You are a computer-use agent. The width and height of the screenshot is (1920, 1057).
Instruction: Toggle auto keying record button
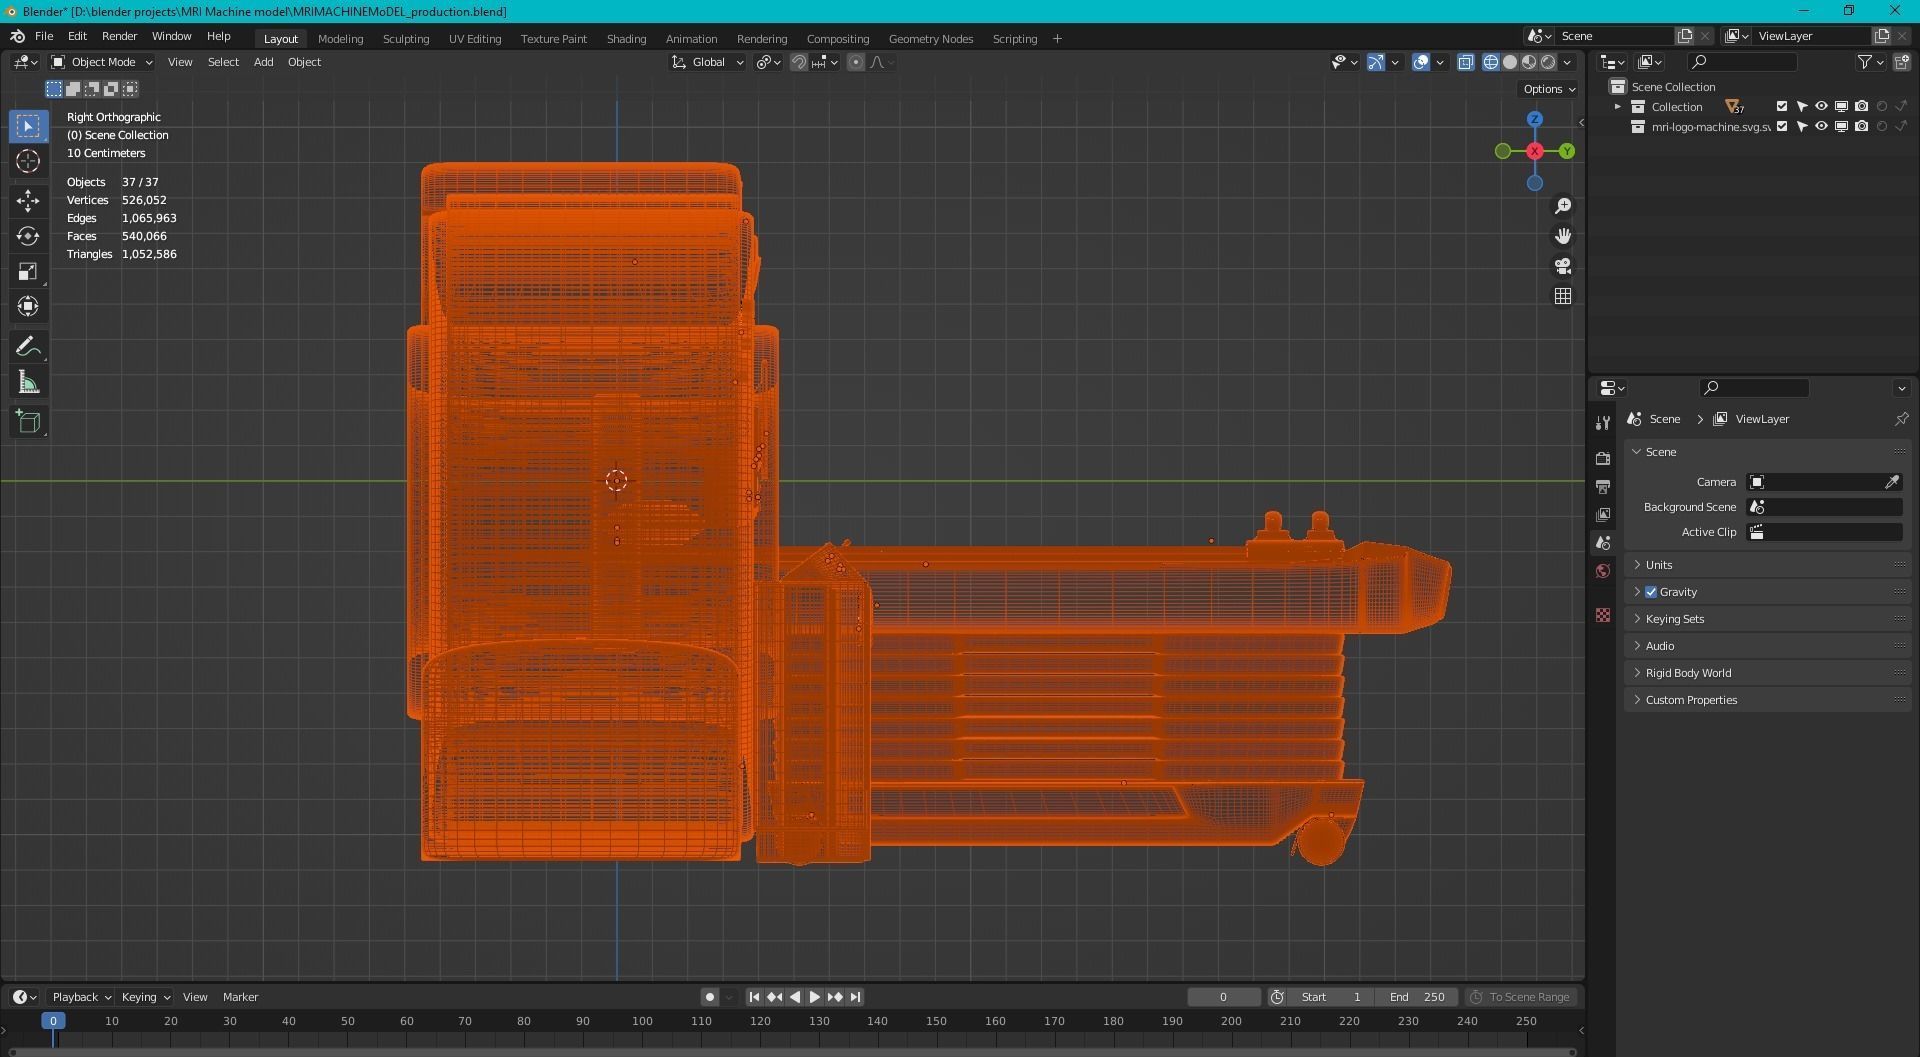pyautogui.click(x=709, y=997)
